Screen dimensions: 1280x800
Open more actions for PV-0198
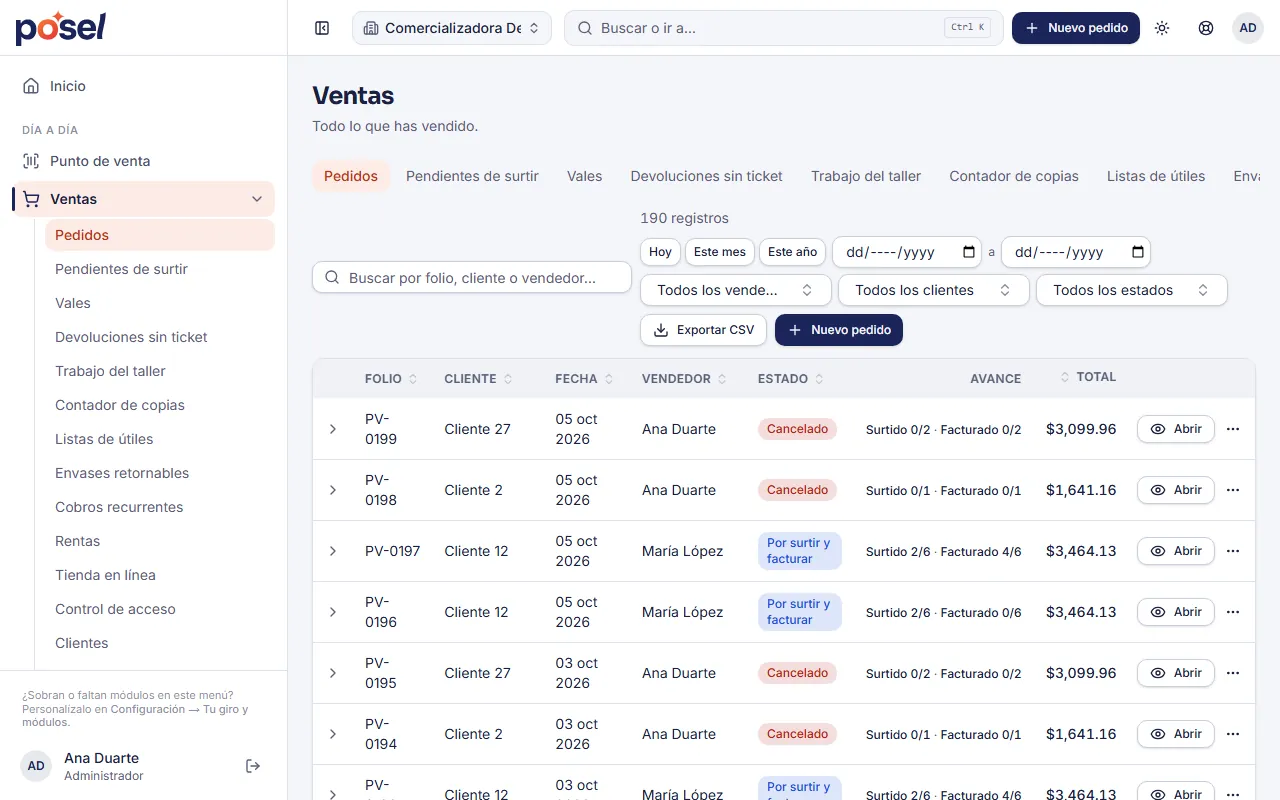(x=1233, y=490)
